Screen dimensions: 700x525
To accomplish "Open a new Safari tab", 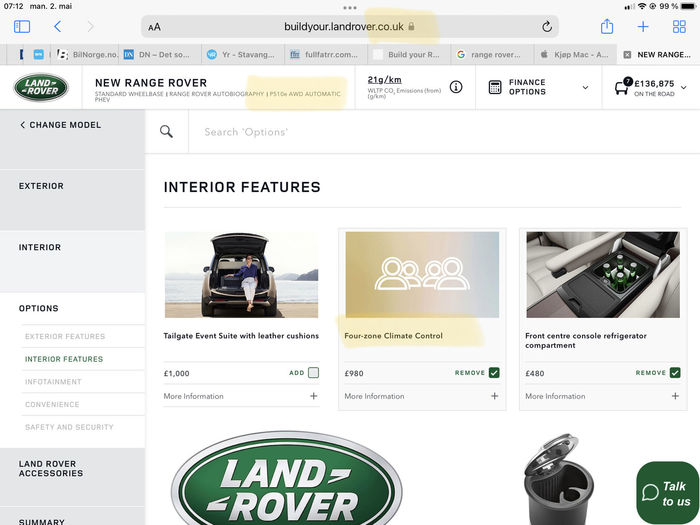I will (x=643, y=27).
